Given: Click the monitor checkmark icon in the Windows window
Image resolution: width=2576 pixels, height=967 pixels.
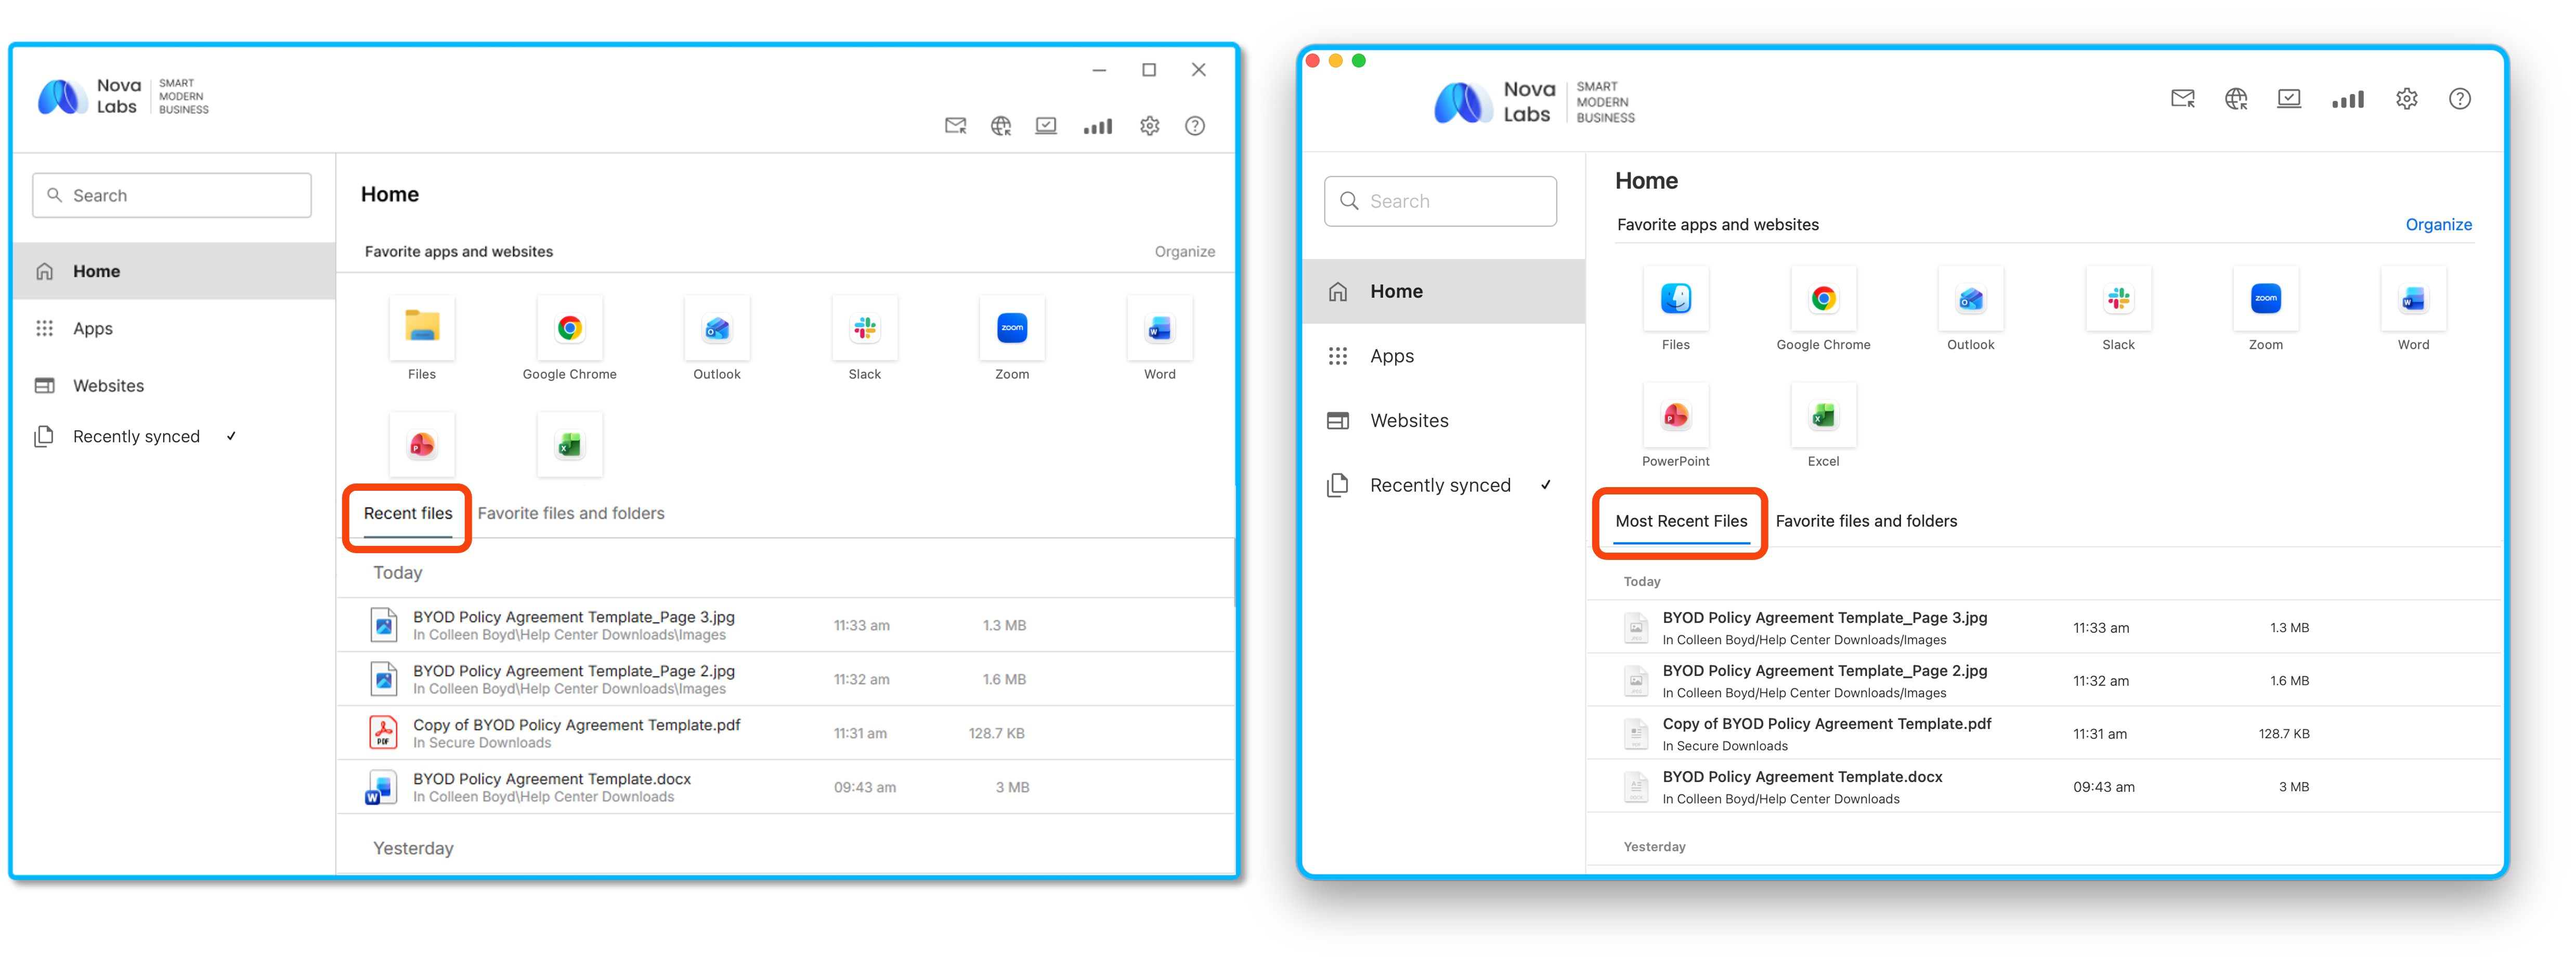Looking at the screenshot, I should (x=1046, y=126).
